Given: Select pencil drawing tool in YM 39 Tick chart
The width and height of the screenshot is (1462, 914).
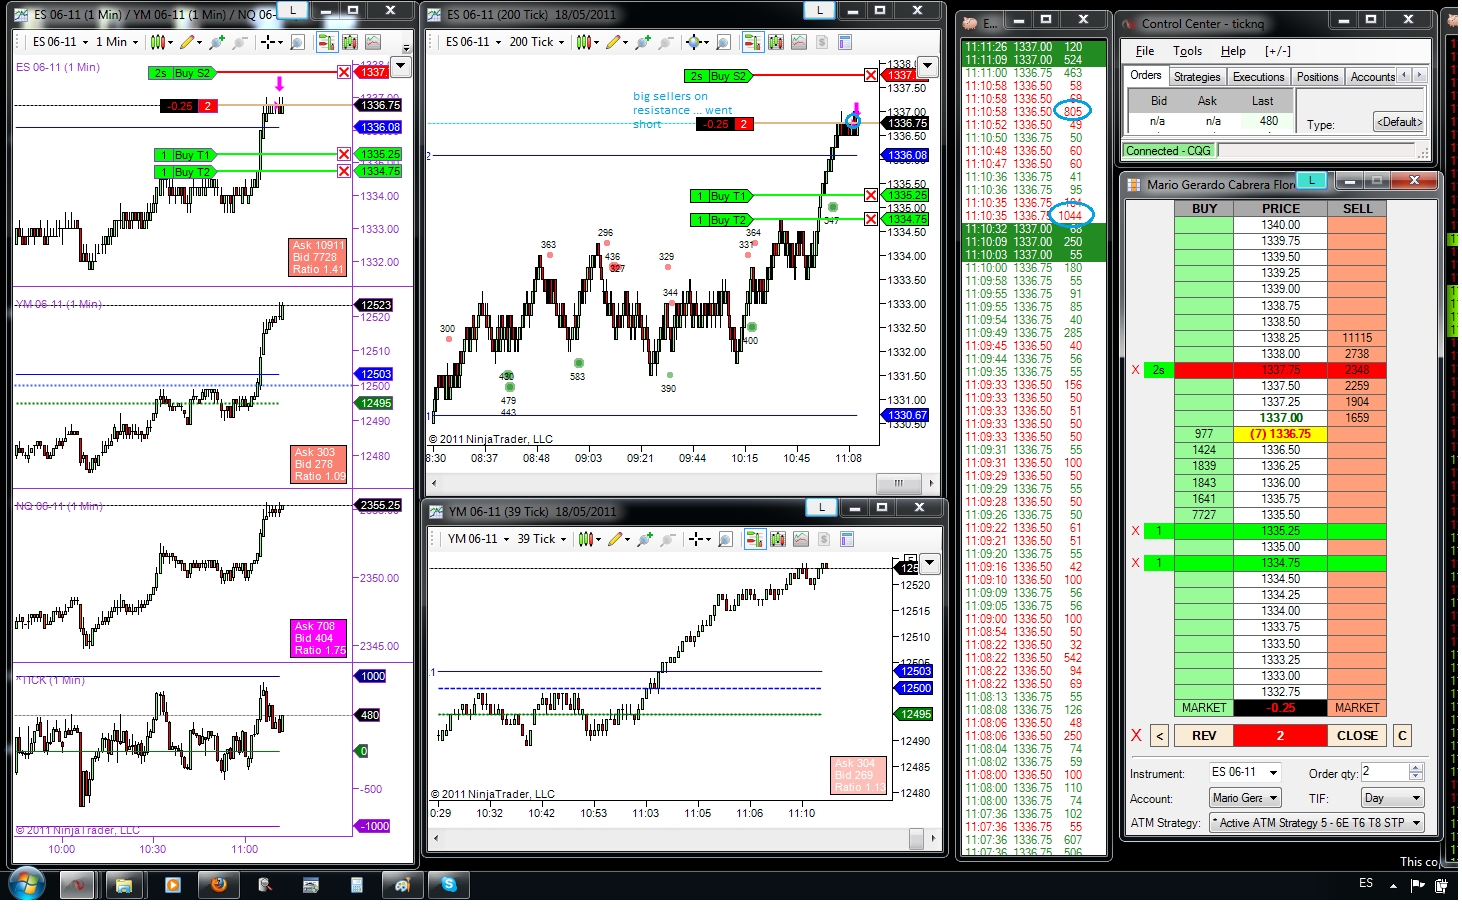Looking at the screenshot, I should pos(618,539).
